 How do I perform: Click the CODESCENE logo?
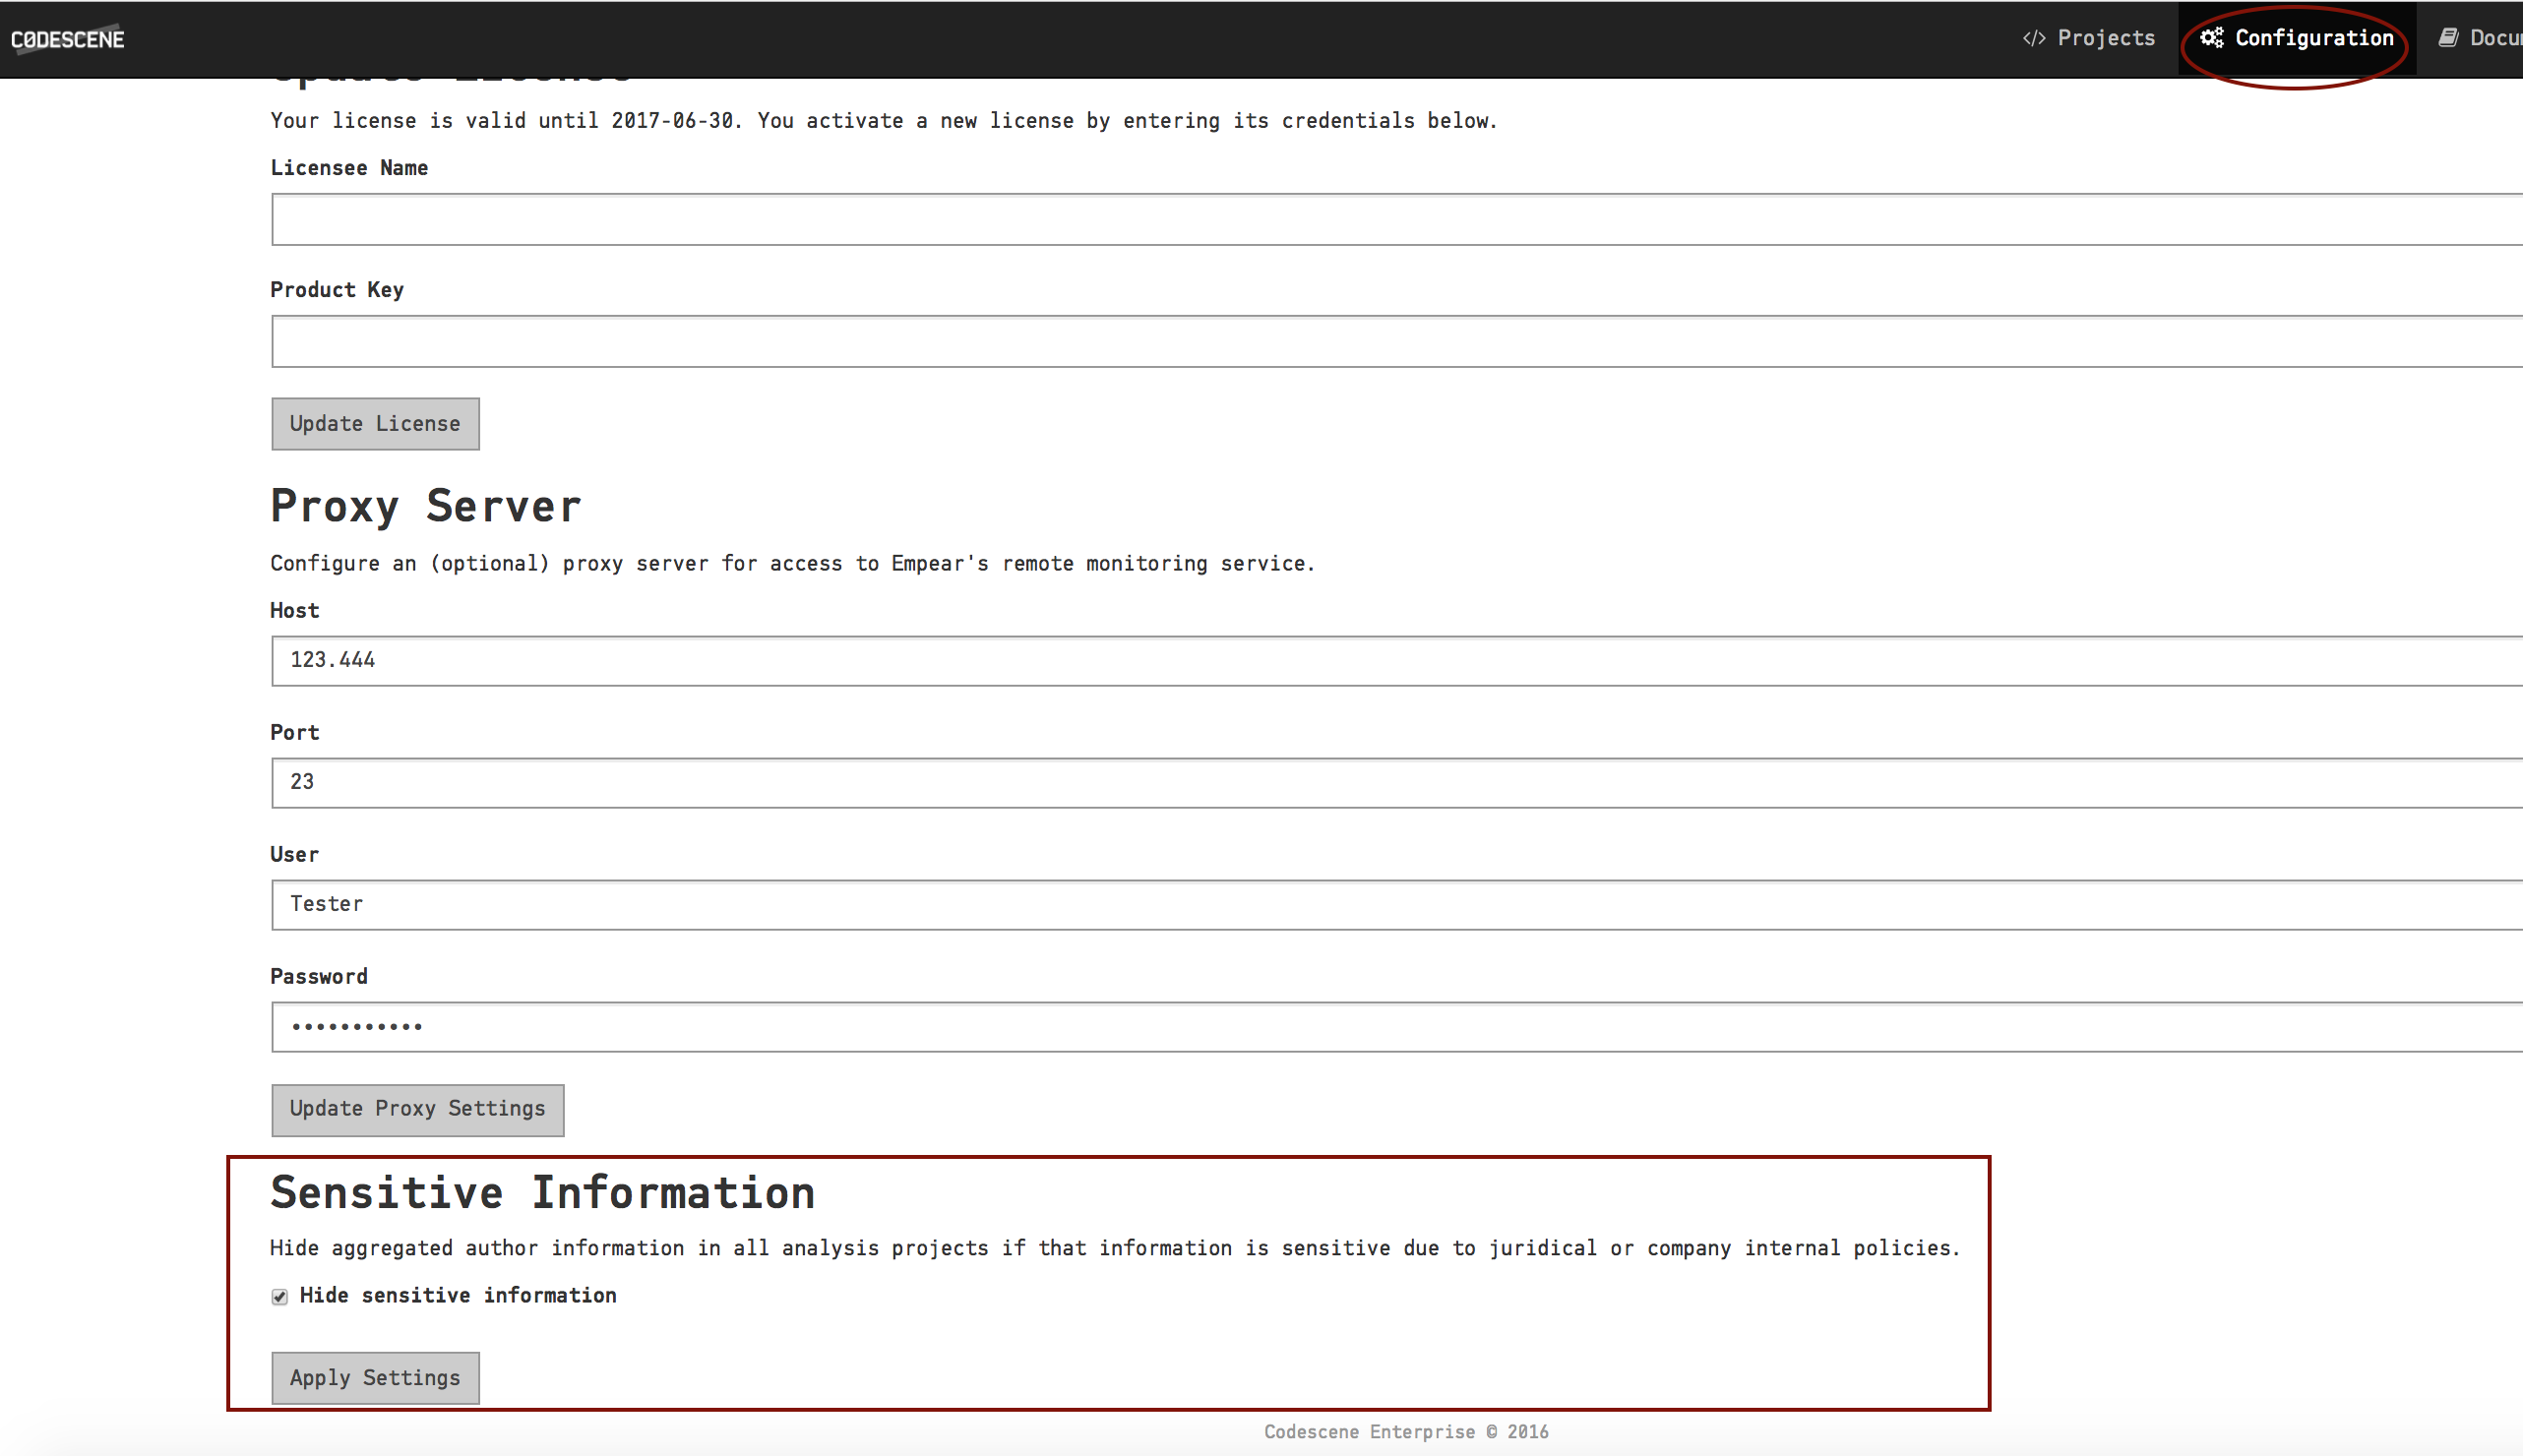[67, 39]
